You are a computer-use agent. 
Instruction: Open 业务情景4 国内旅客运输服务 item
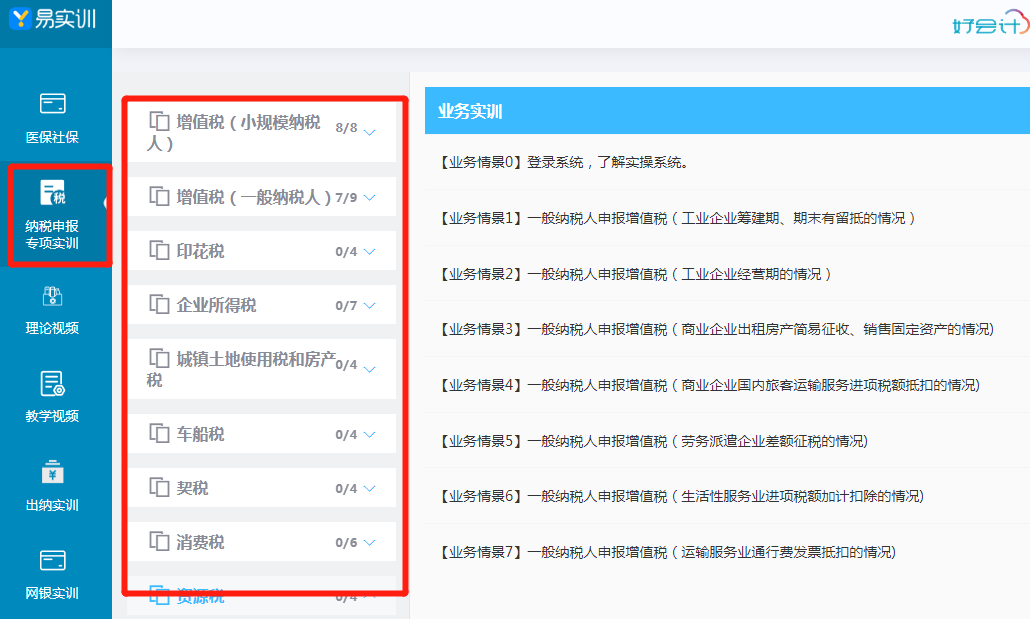727,385
